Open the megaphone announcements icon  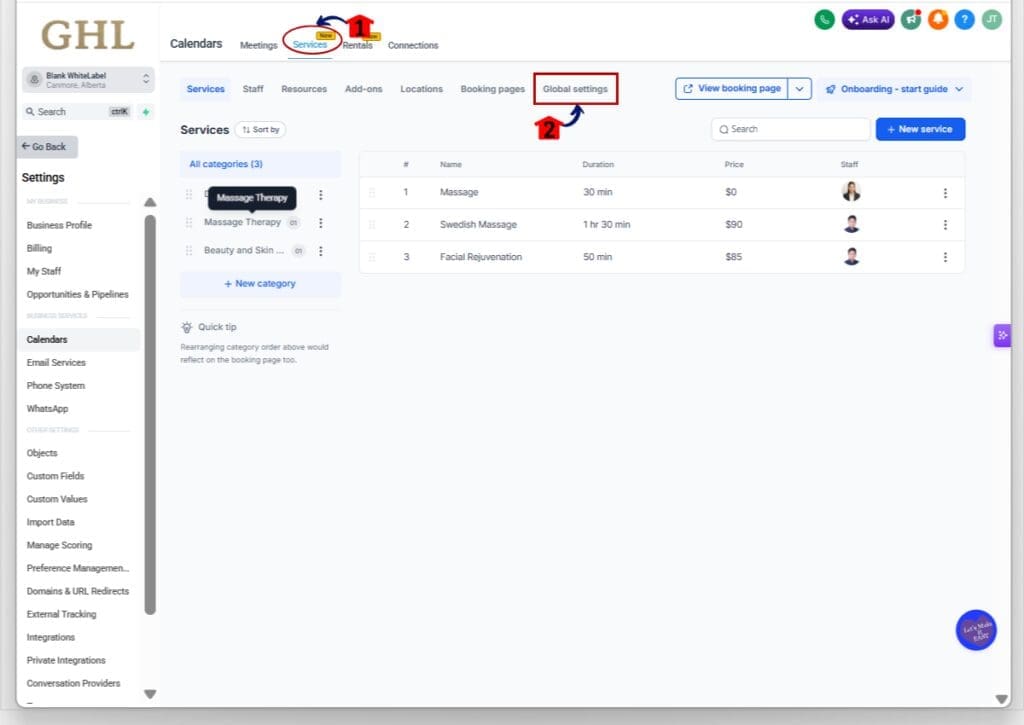coord(911,20)
